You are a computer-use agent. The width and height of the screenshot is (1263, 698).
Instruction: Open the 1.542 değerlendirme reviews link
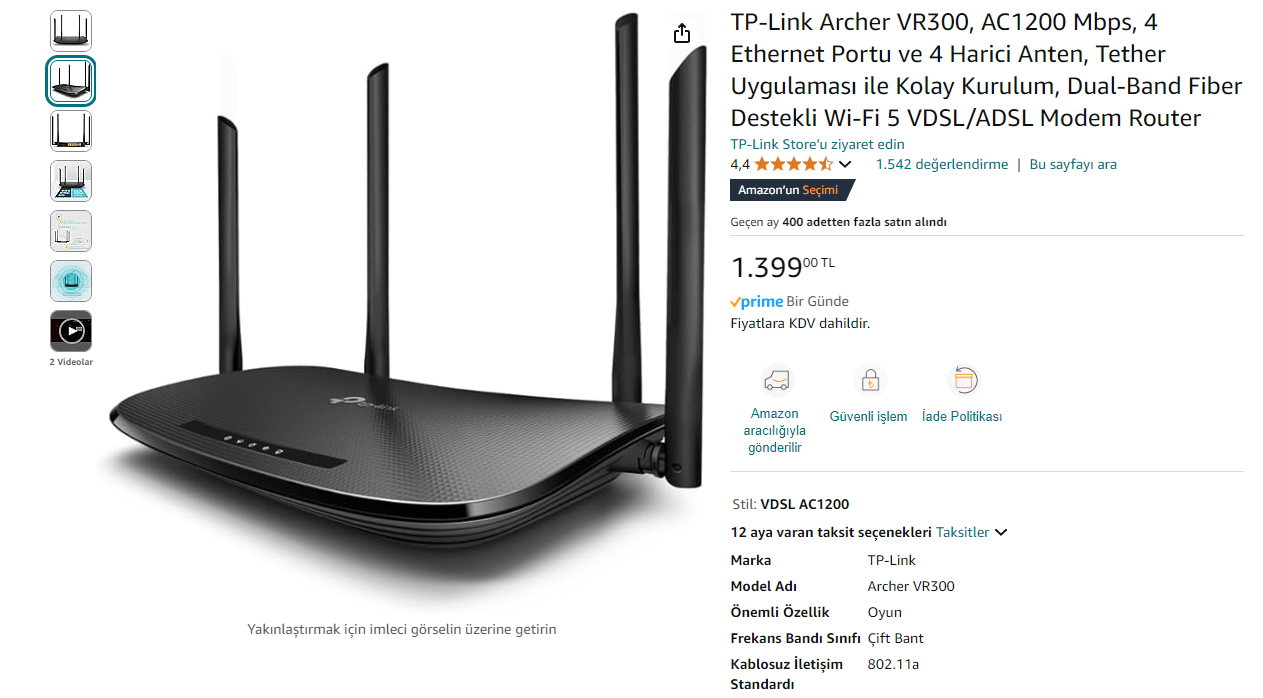(942, 164)
